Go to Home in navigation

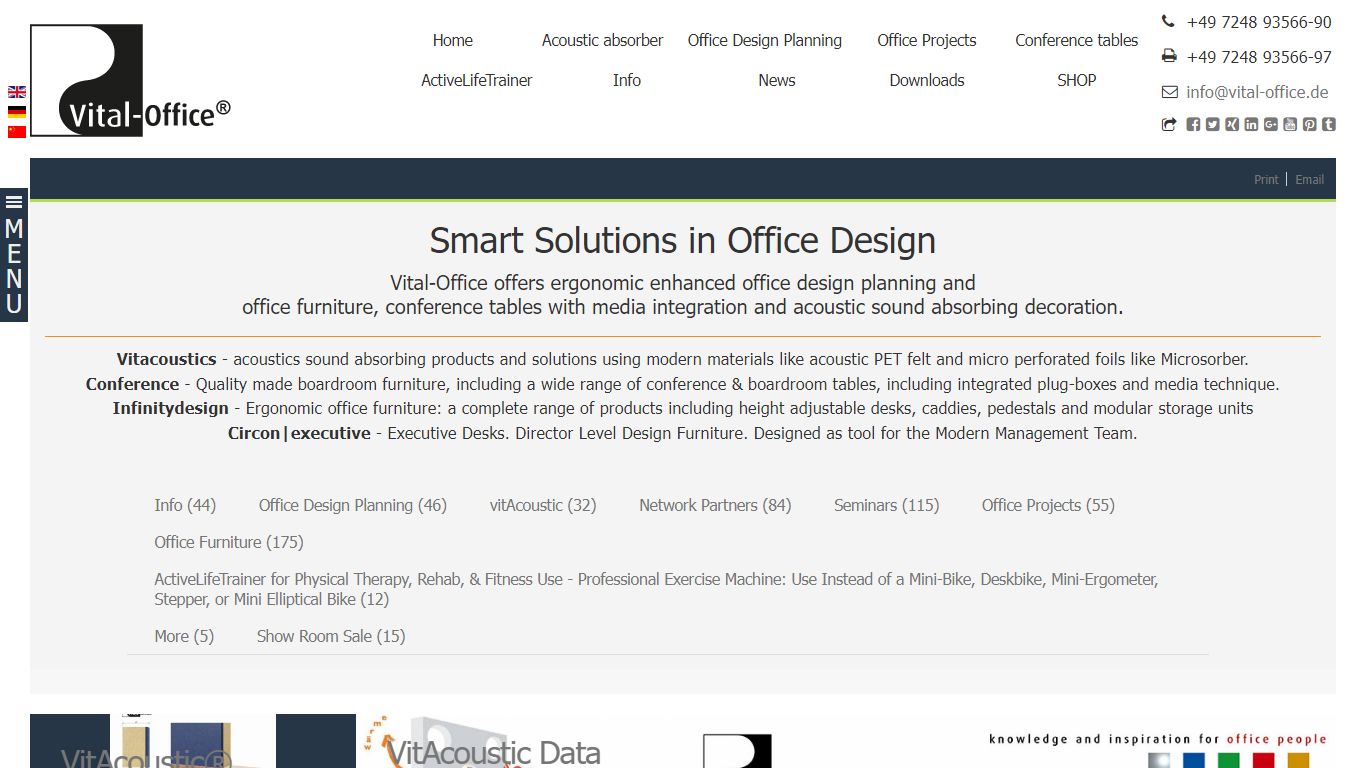(x=453, y=40)
